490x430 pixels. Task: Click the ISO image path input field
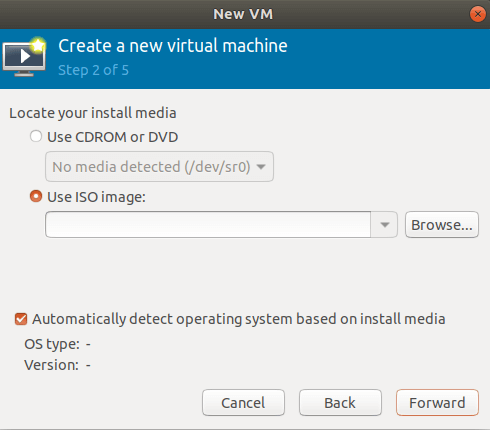point(208,225)
